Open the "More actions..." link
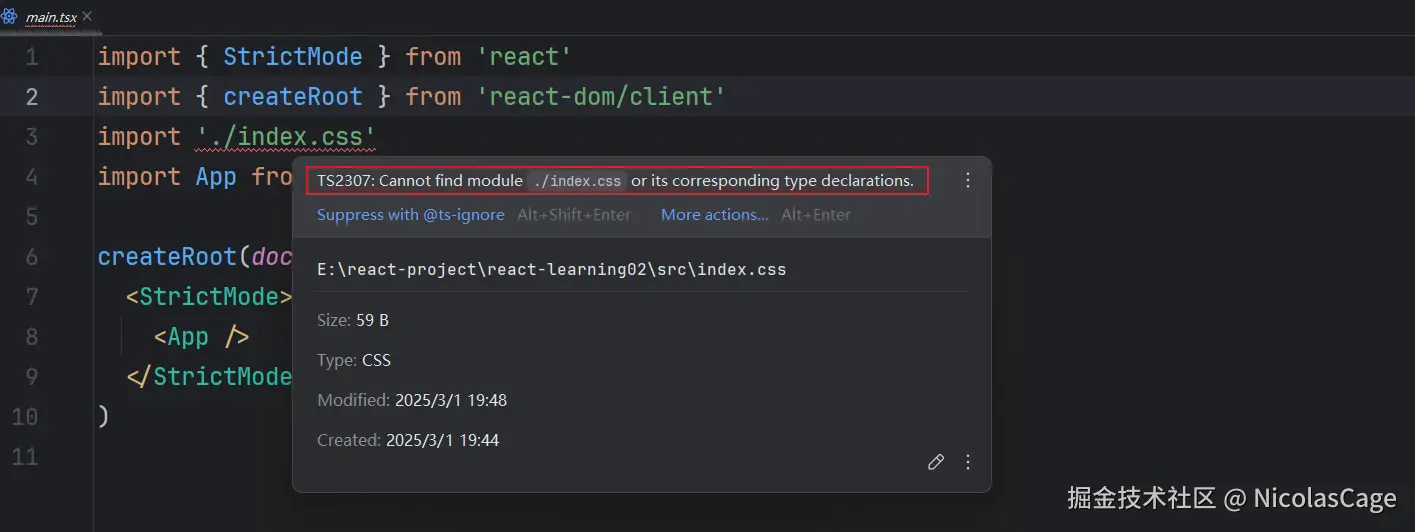Screen dimensions: 1415x532 pyautogui.click(x=714, y=215)
